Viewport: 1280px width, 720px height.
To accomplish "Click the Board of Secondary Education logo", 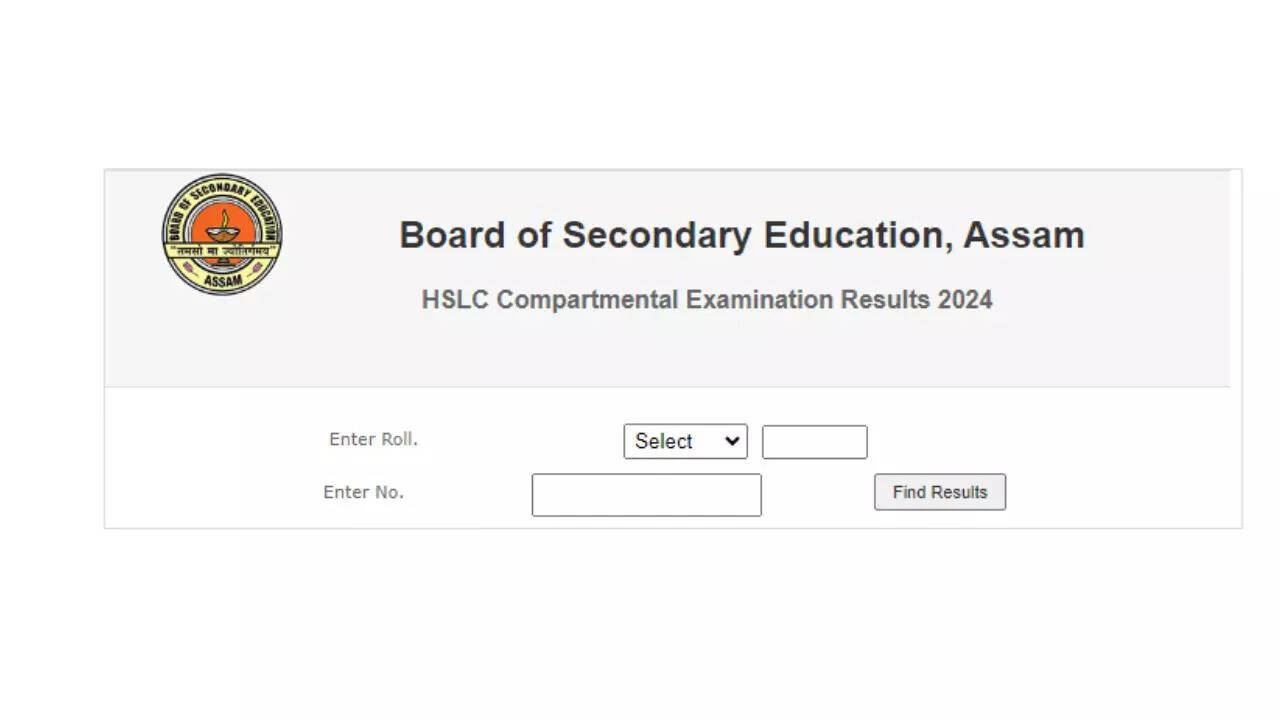I will (222, 234).
